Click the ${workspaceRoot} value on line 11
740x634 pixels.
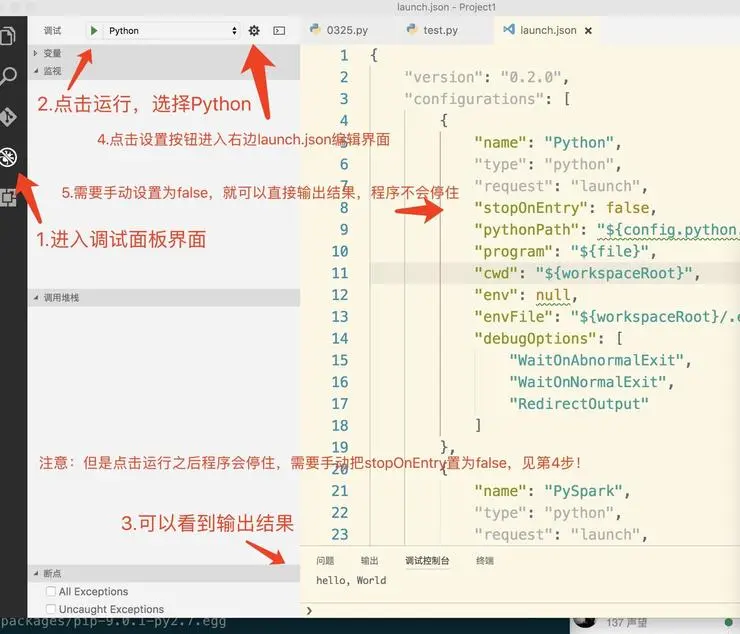coord(614,273)
